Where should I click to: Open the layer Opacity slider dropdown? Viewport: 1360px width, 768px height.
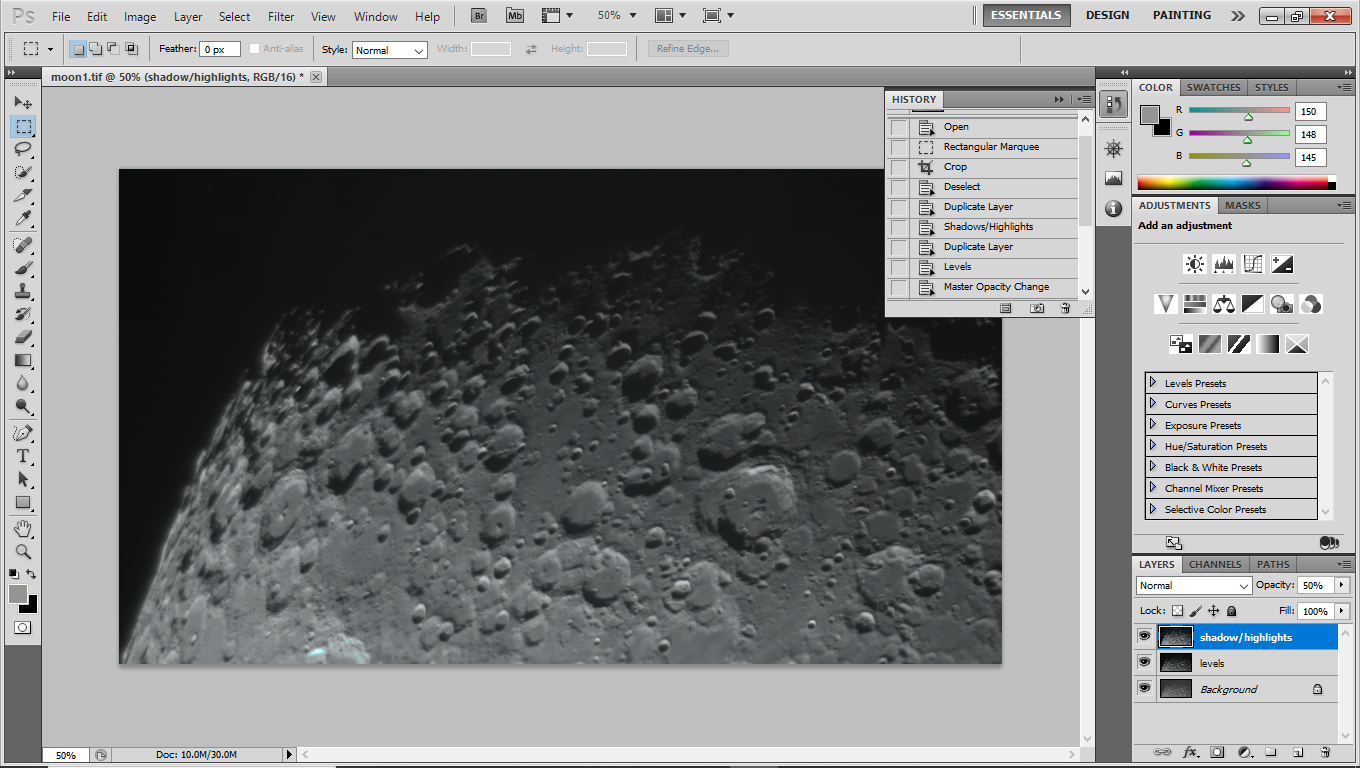(x=1341, y=585)
